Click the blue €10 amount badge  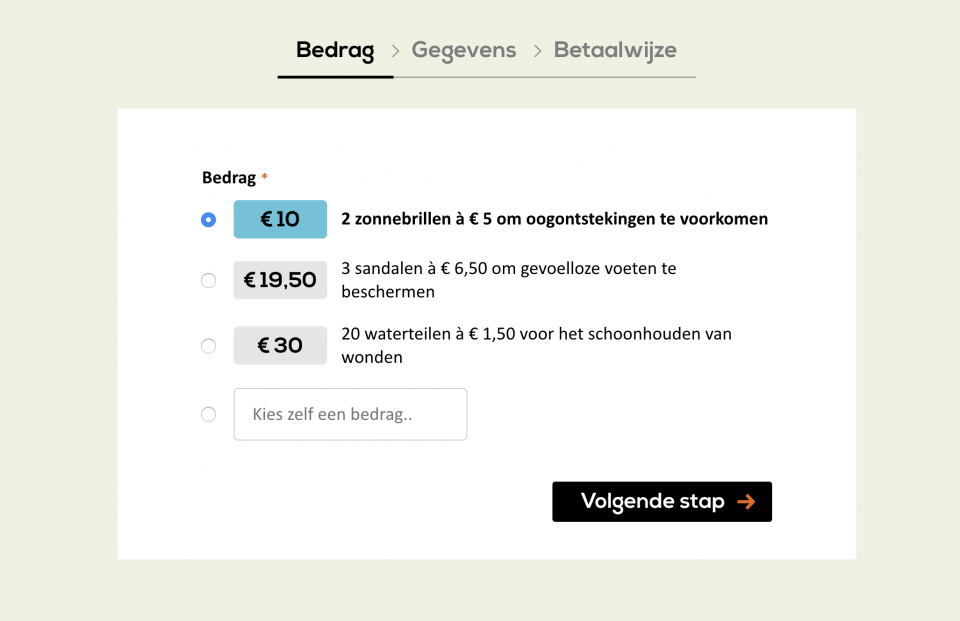[280, 219]
